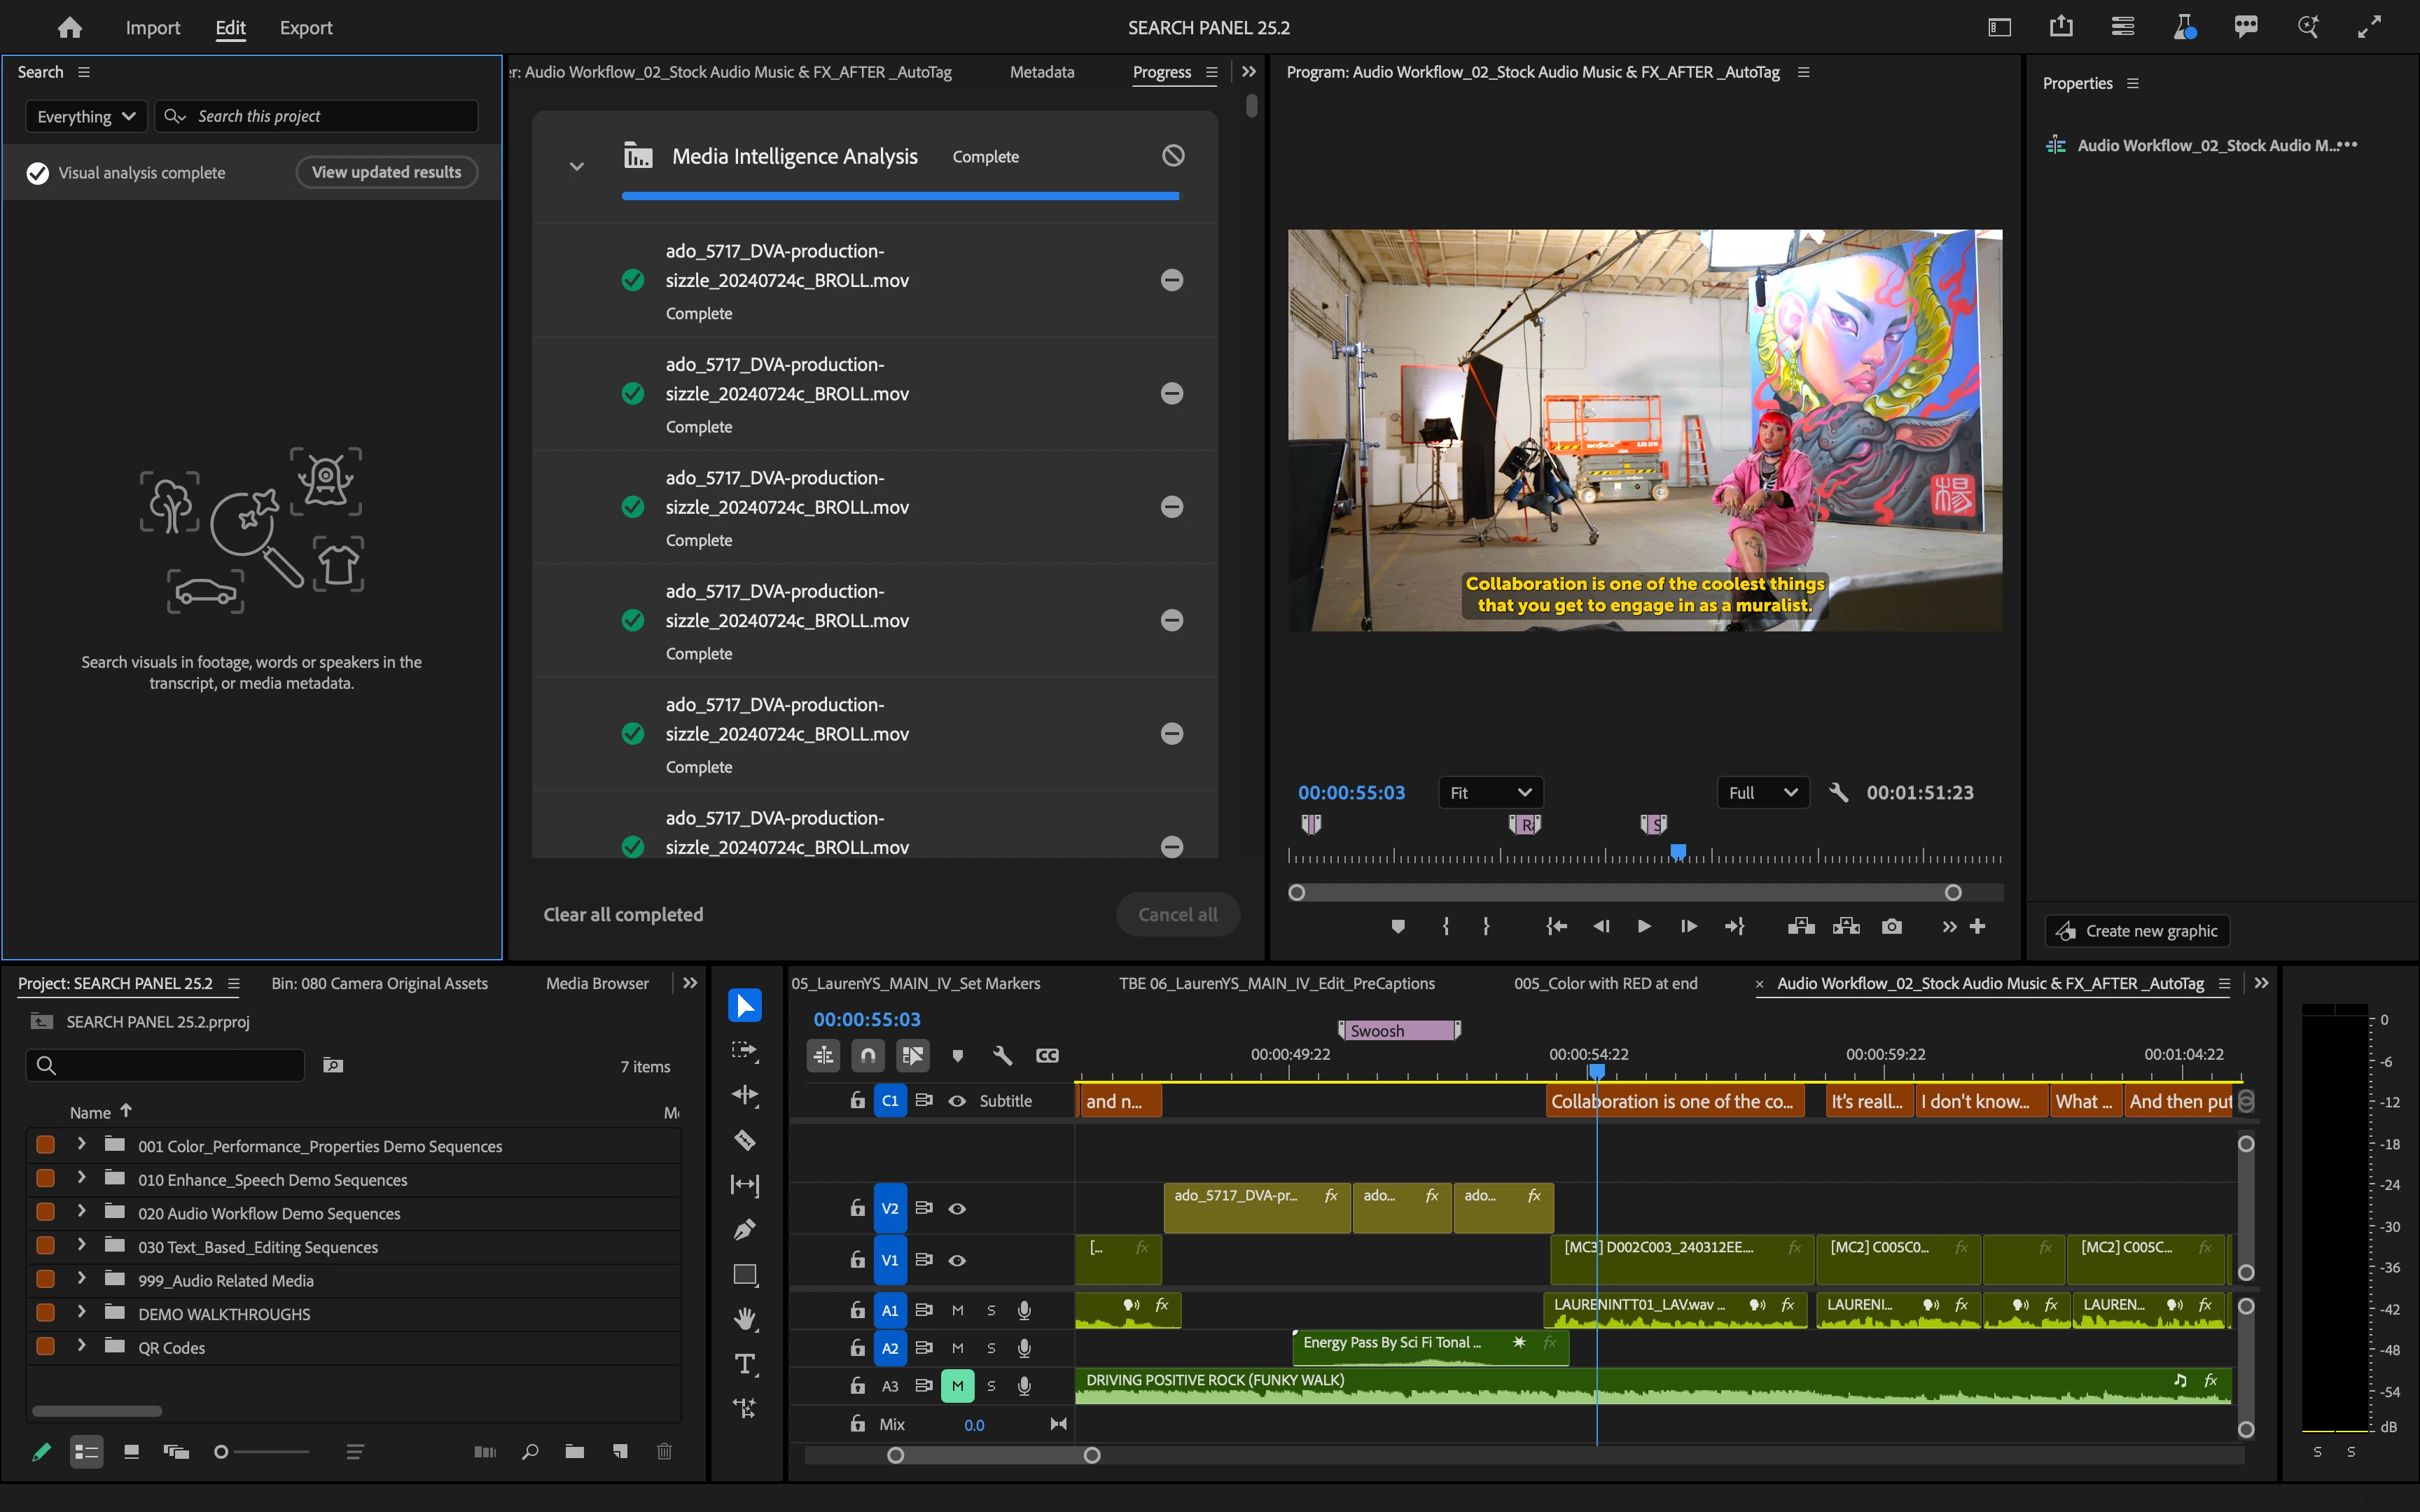The width and height of the screenshot is (2420, 1512).
Task: Hide video track V2 output
Action: (957, 1209)
